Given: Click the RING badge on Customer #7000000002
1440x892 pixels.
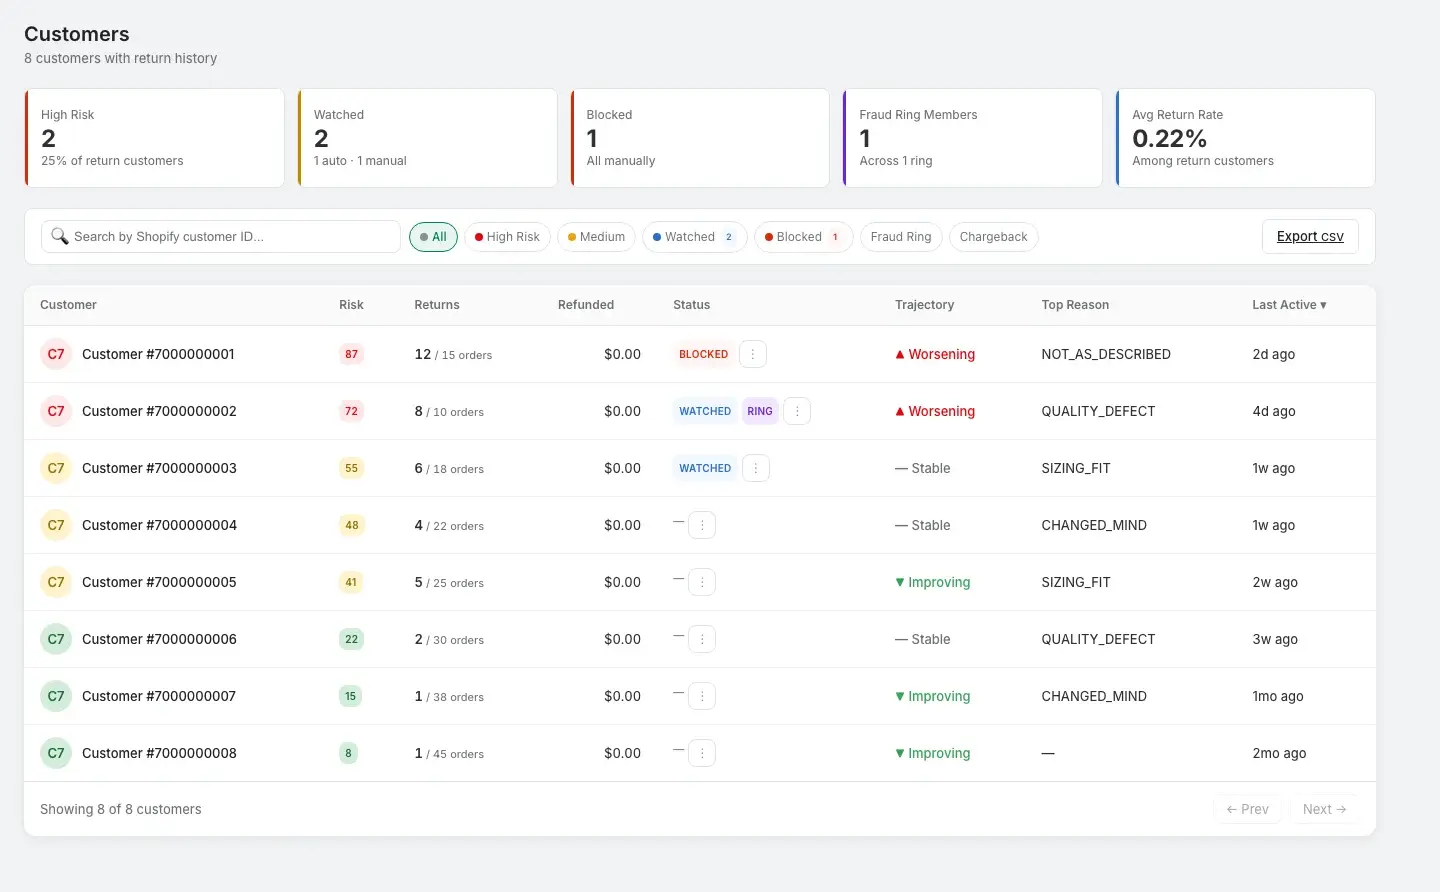Looking at the screenshot, I should click(760, 411).
